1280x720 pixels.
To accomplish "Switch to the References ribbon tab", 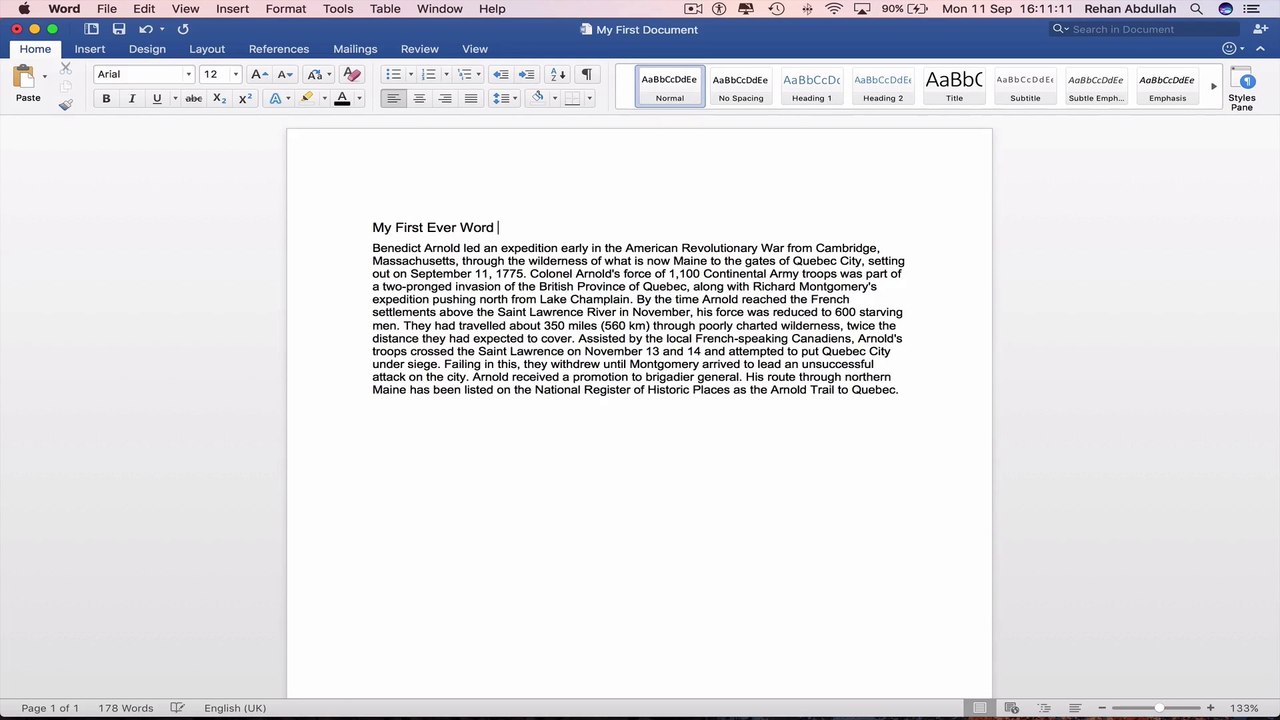I will click(x=279, y=49).
